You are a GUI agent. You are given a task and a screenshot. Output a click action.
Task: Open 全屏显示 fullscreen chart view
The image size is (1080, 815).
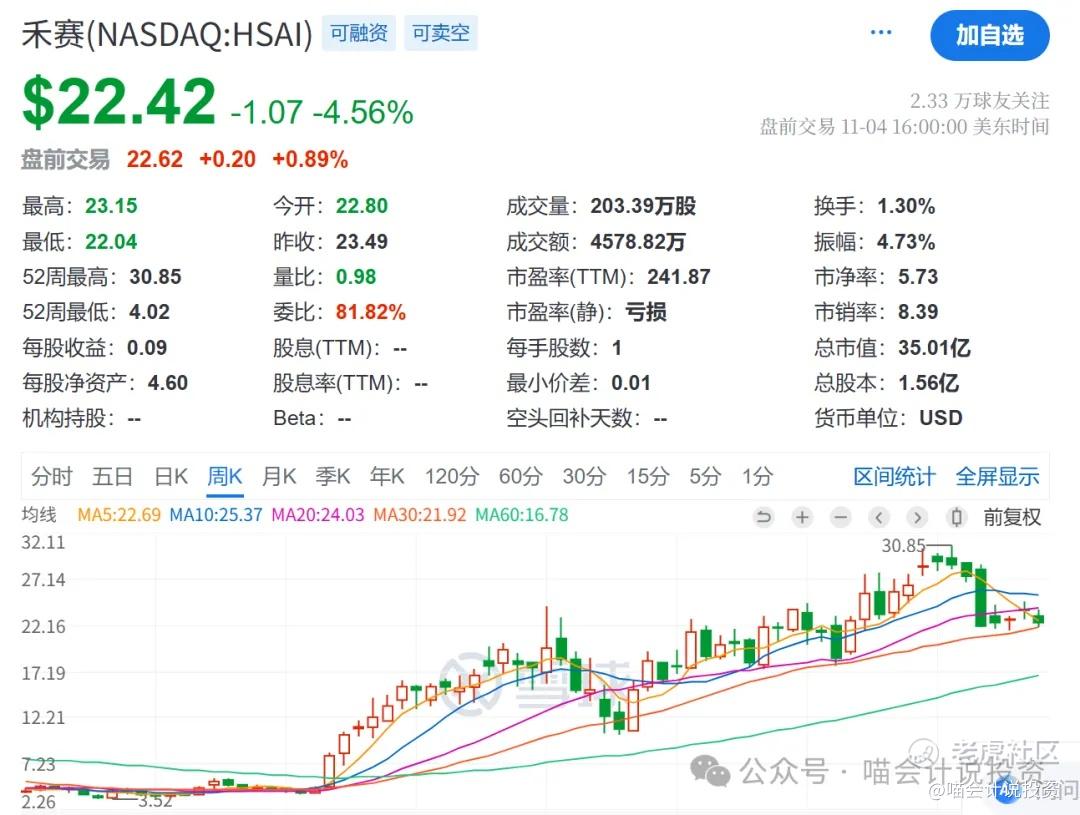[x=997, y=476]
